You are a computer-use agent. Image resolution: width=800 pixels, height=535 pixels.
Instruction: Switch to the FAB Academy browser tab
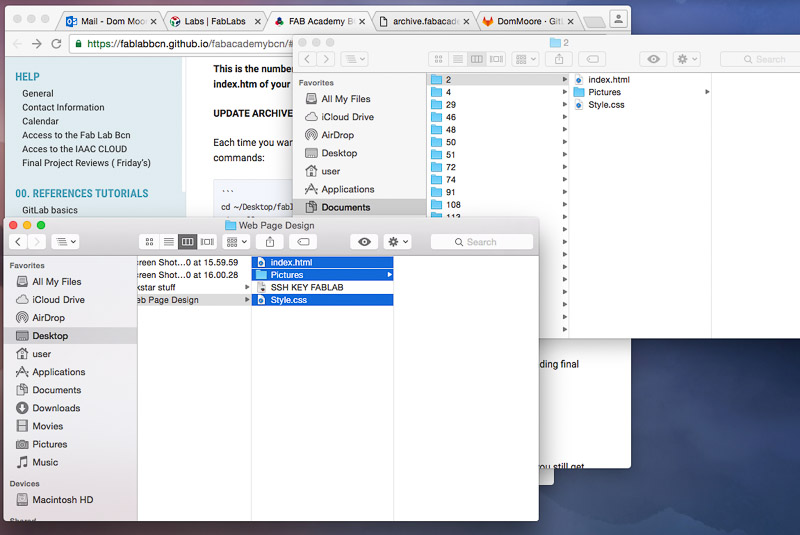click(320, 21)
